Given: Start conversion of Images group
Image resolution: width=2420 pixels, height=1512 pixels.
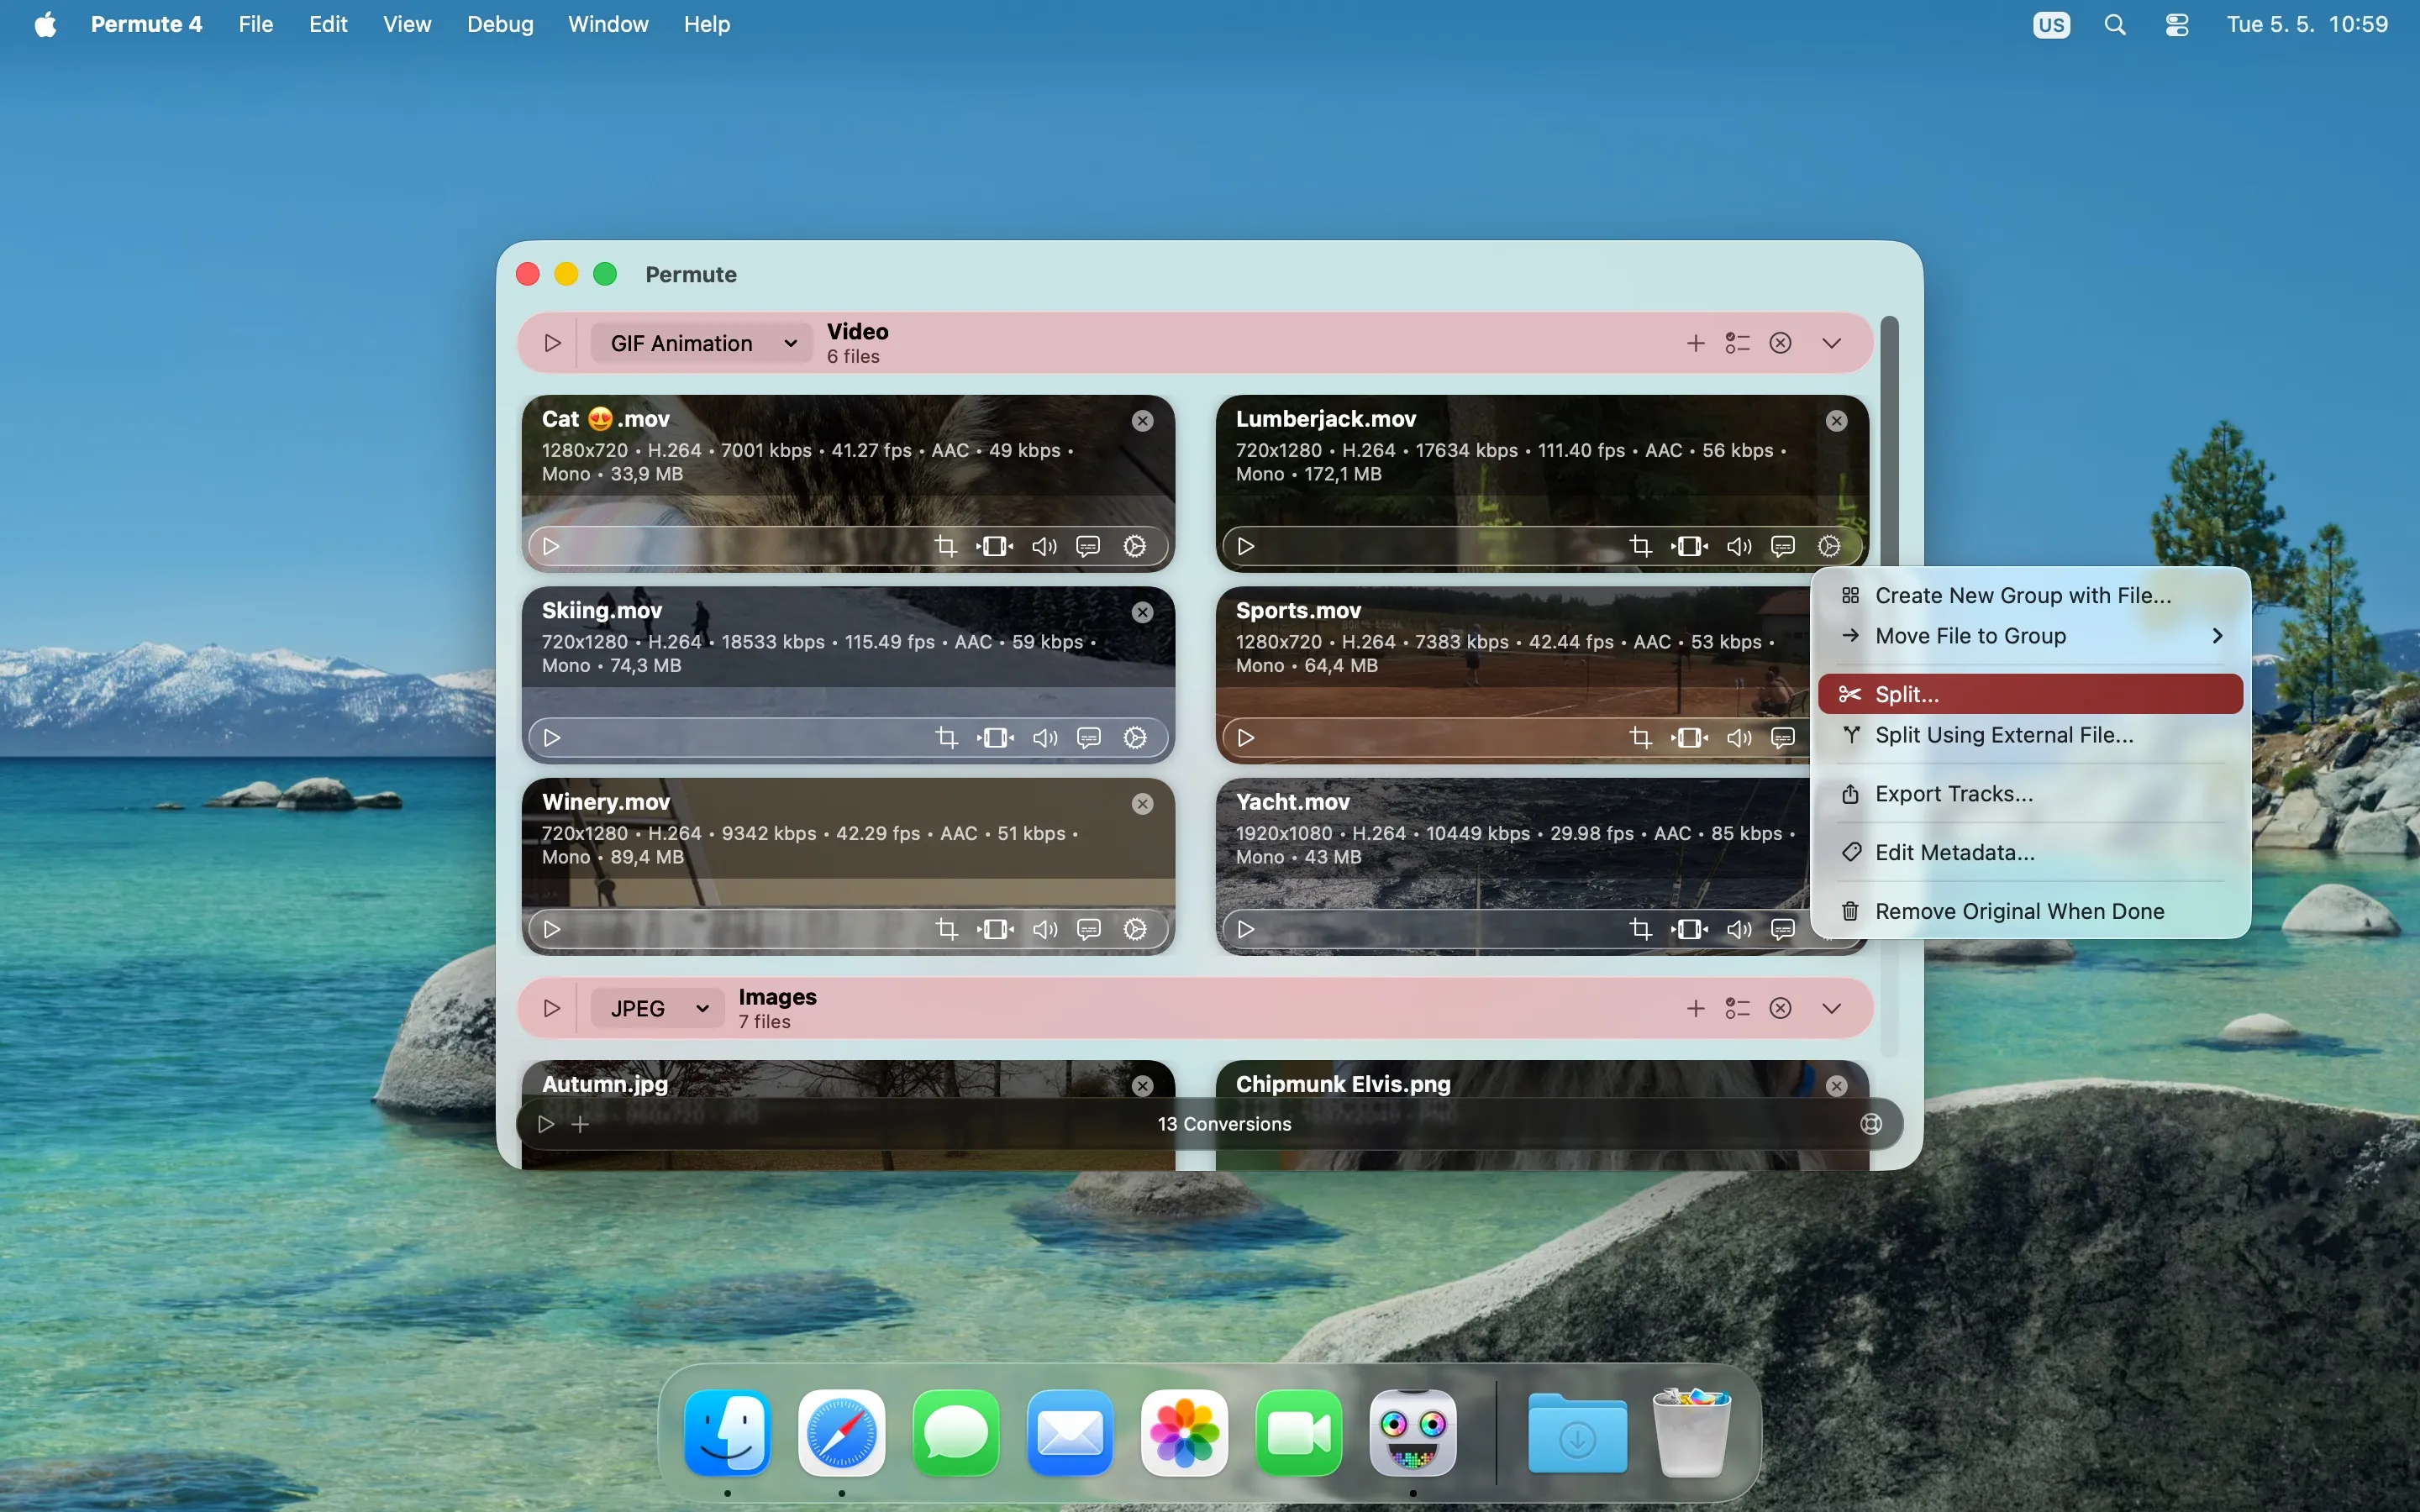Looking at the screenshot, I should pyautogui.click(x=552, y=1008).
